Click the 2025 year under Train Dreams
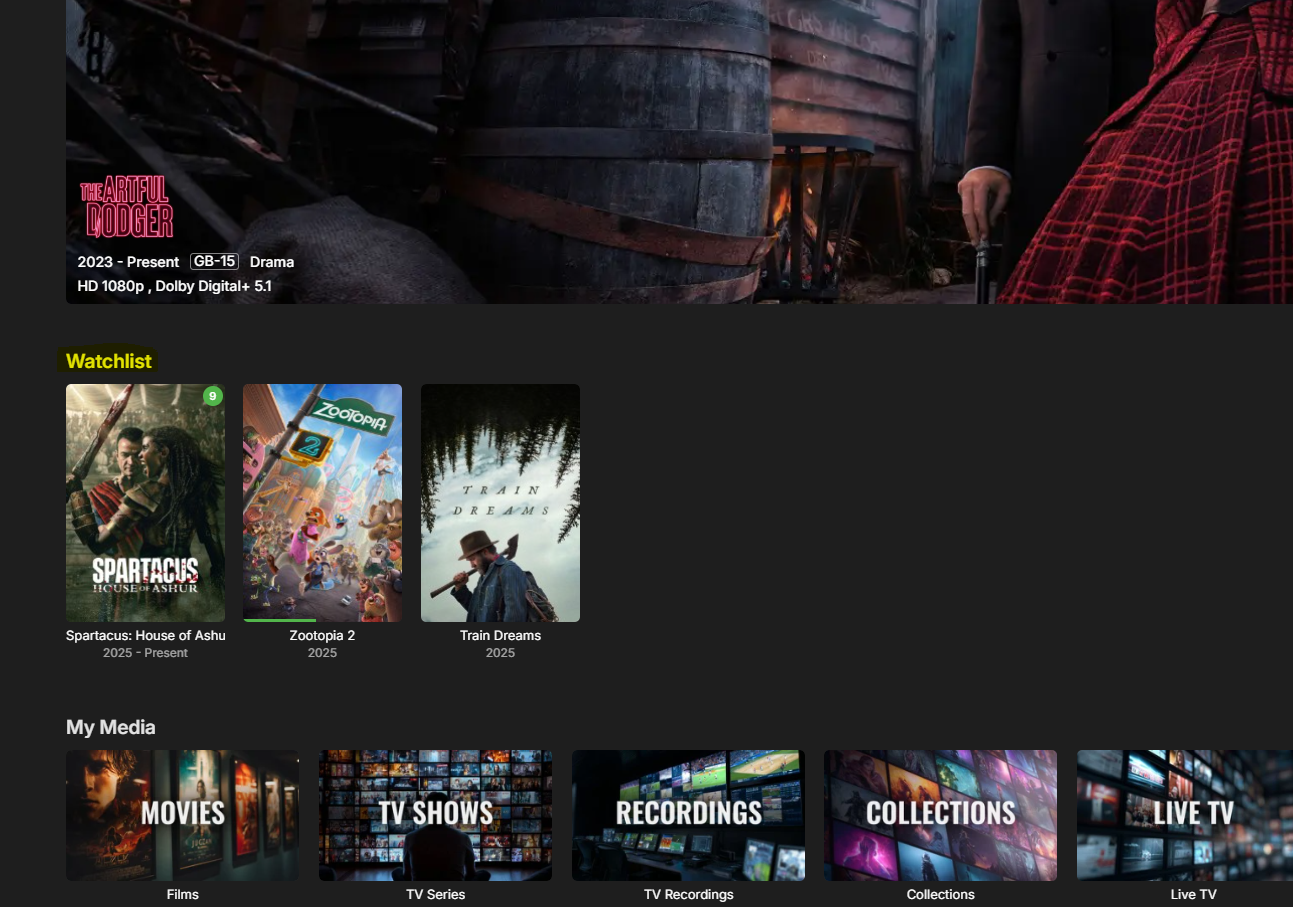Screen dimensions: 1293x907 (x=500, y=653)
